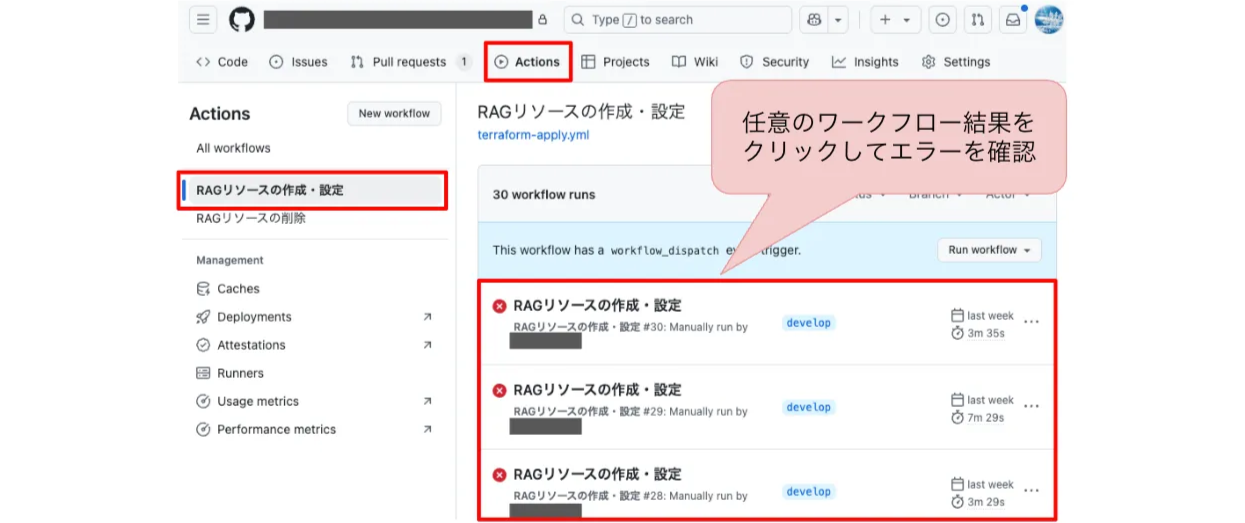1245x523 pixels.
Task: Click the New workflow button
Action: pos(394,114)
